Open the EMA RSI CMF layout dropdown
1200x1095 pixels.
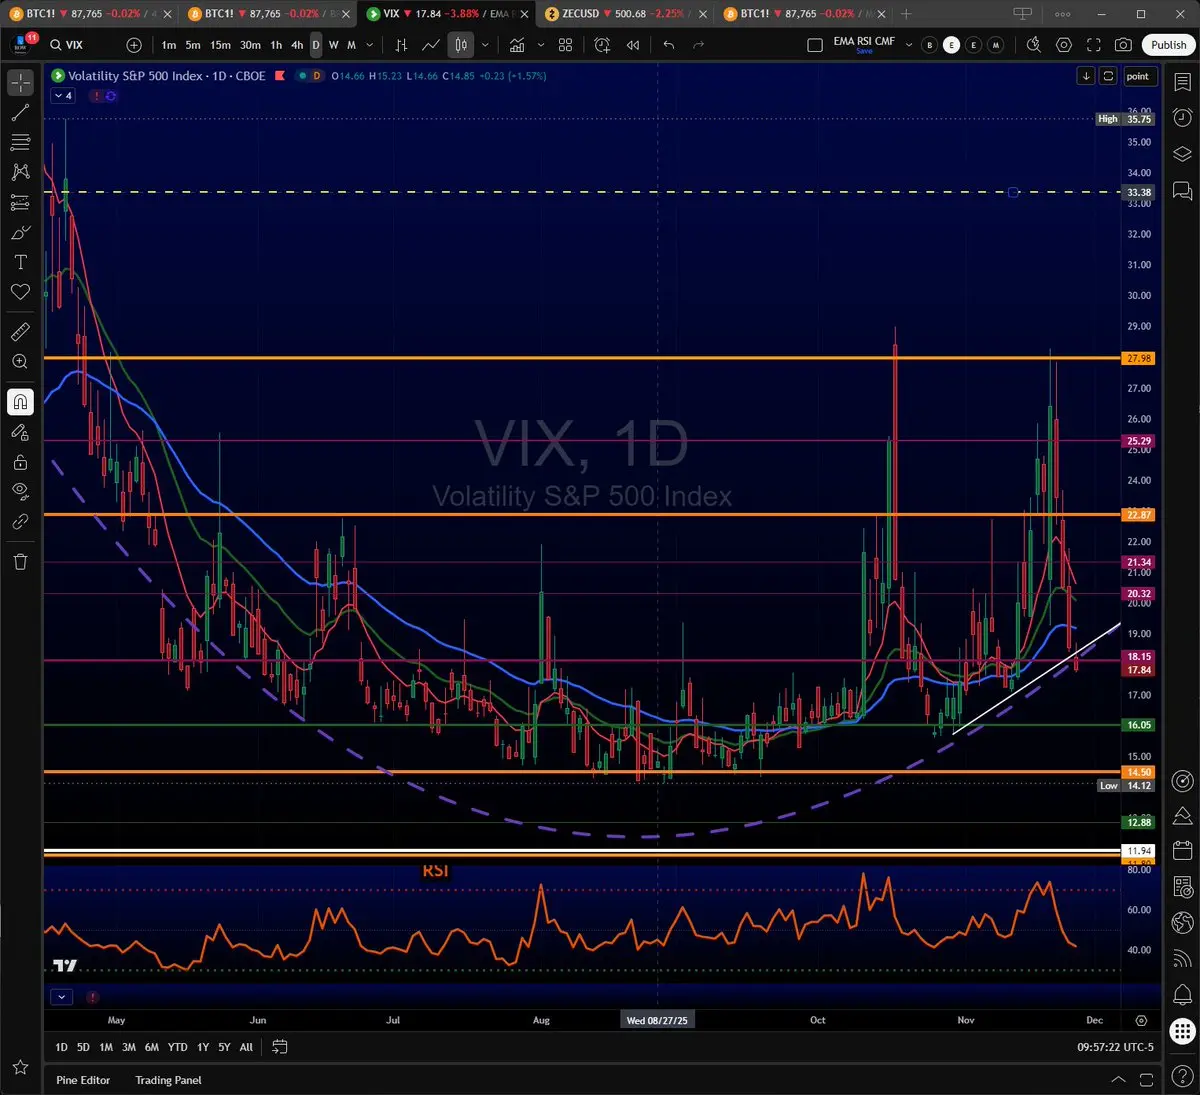tap(909, 45)
